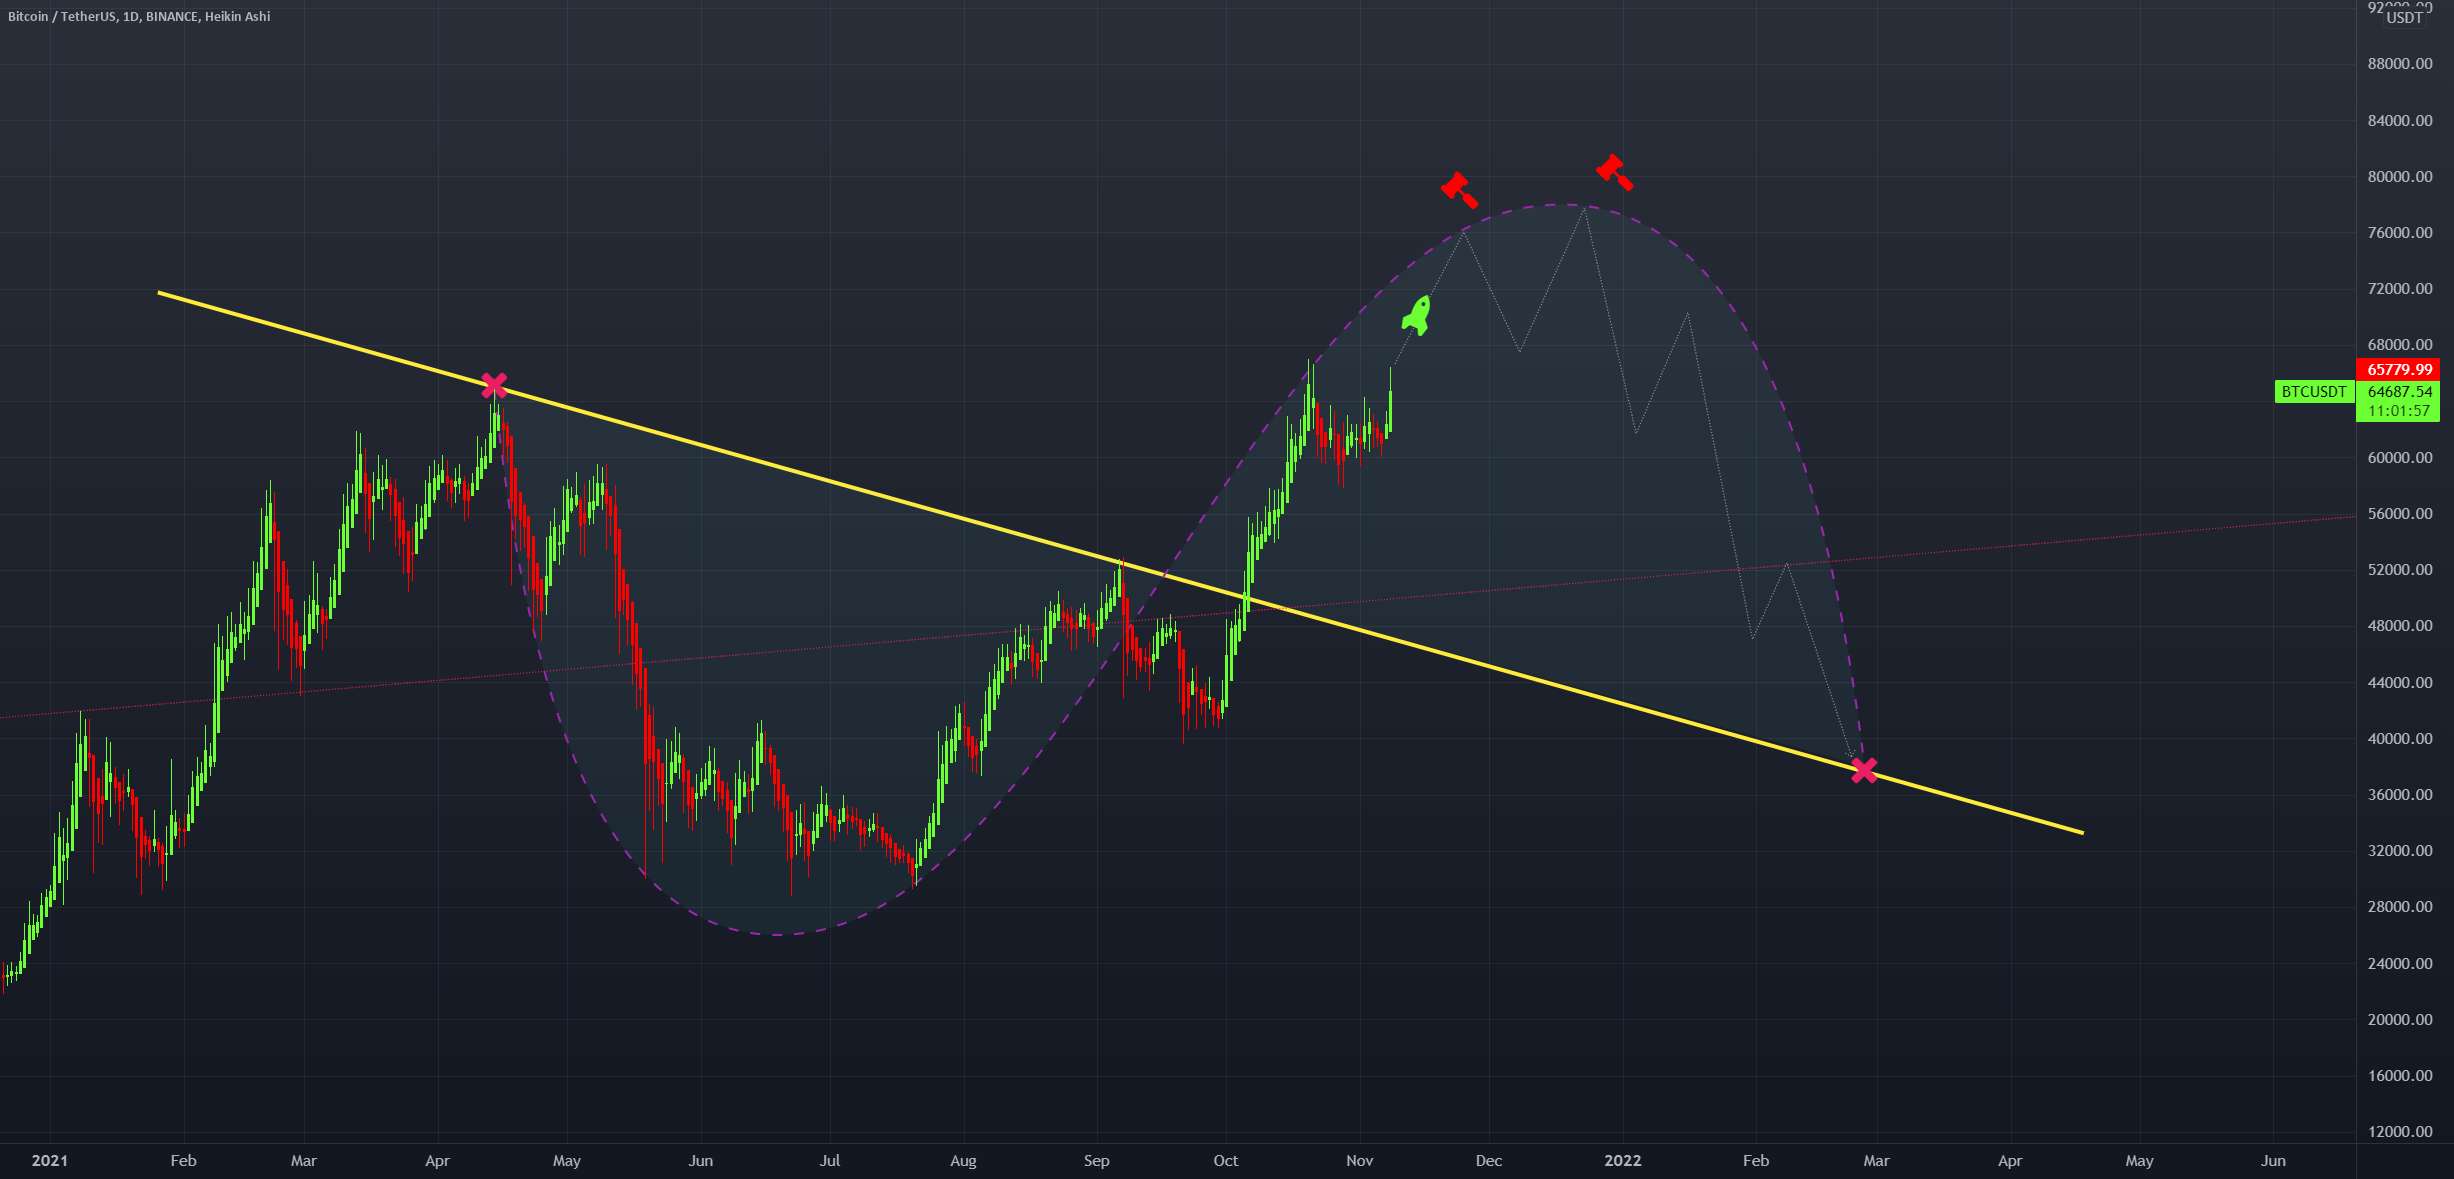Click the 2022 time axis label
Viewport: 2454px width, 1179px height.
[1622, 1160]
